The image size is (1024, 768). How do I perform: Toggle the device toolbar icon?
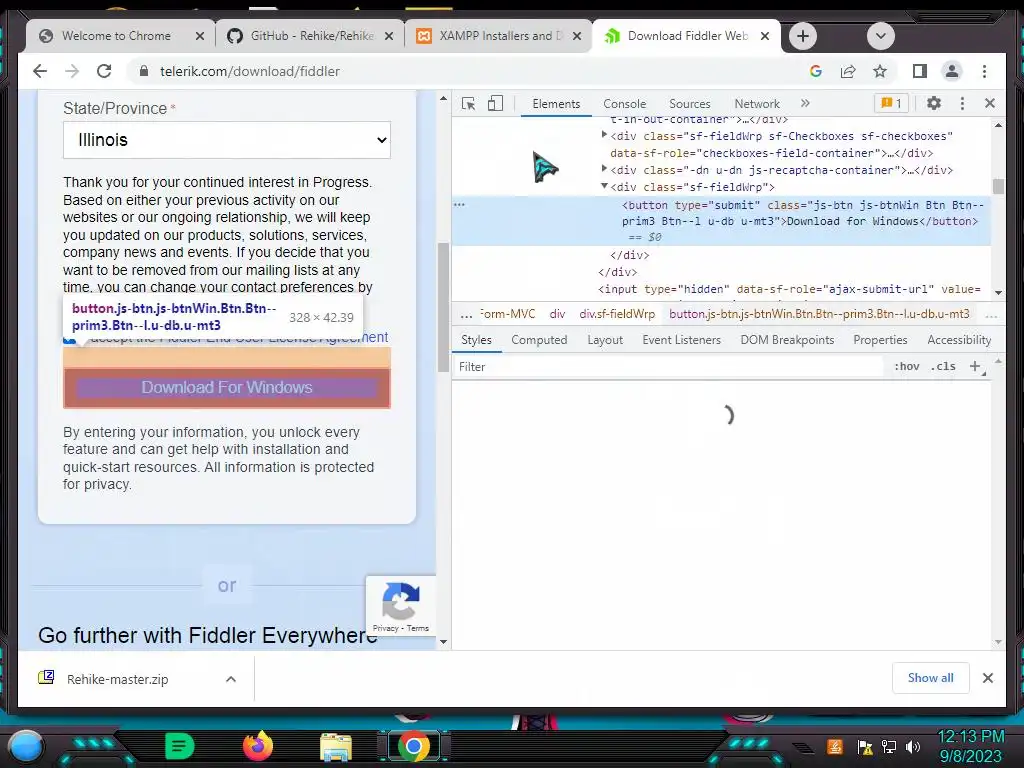coord(495,104)
